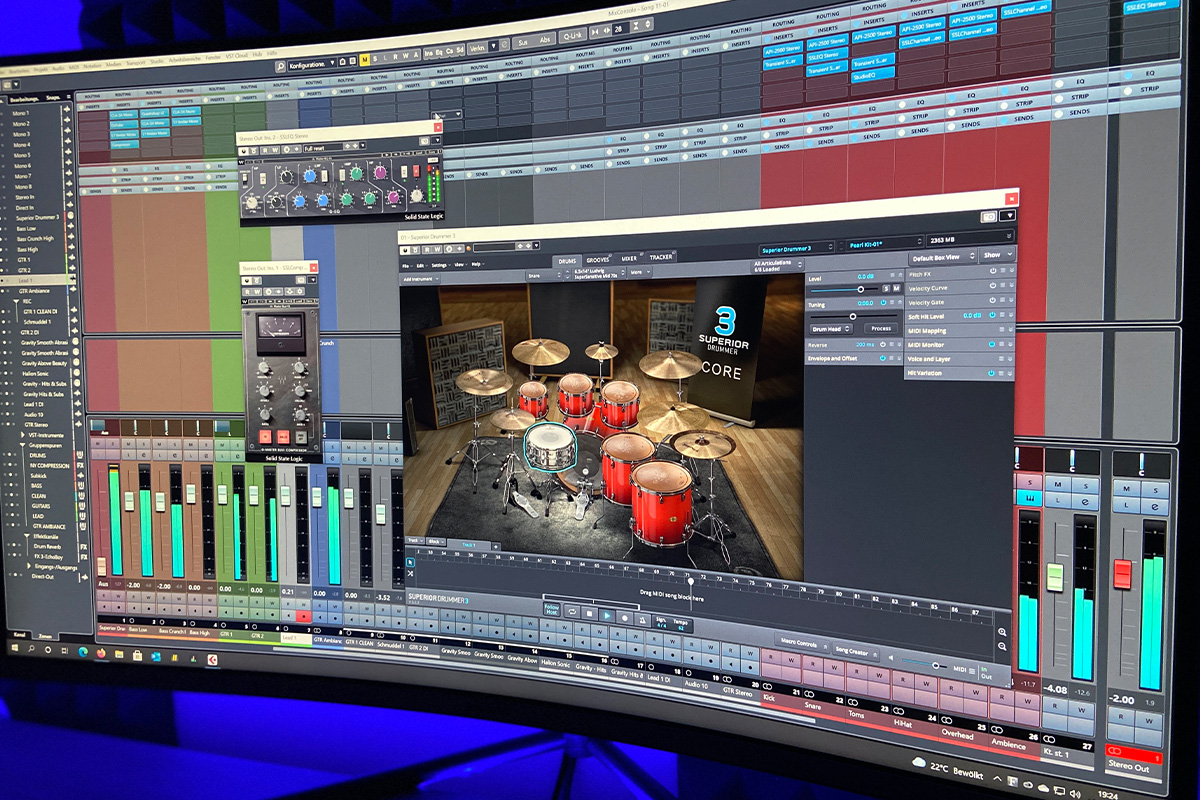Open the Konfigurationen dropdown in MixConsole
The image size is (1200, 800).
pos(312,64)
